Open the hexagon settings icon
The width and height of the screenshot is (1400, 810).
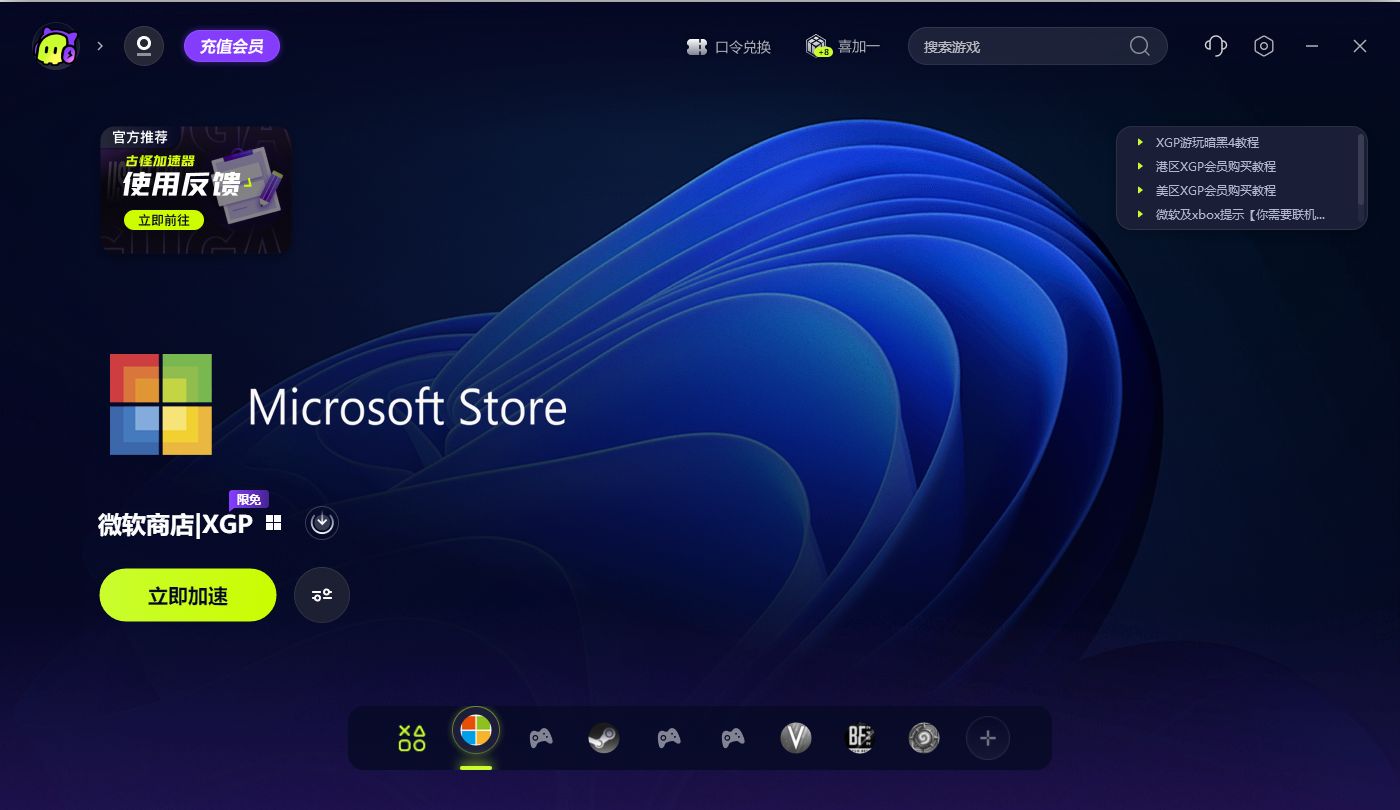coord(1264,46)
